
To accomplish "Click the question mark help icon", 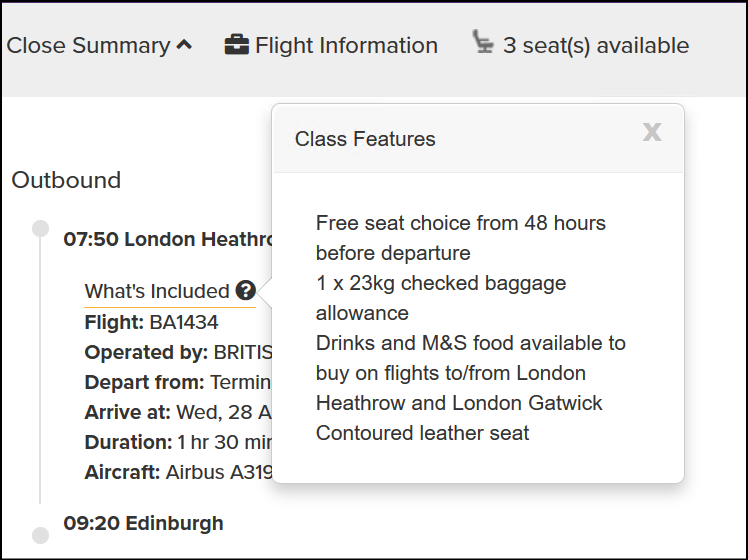I will pyautogui.click(x=246, y=290).
